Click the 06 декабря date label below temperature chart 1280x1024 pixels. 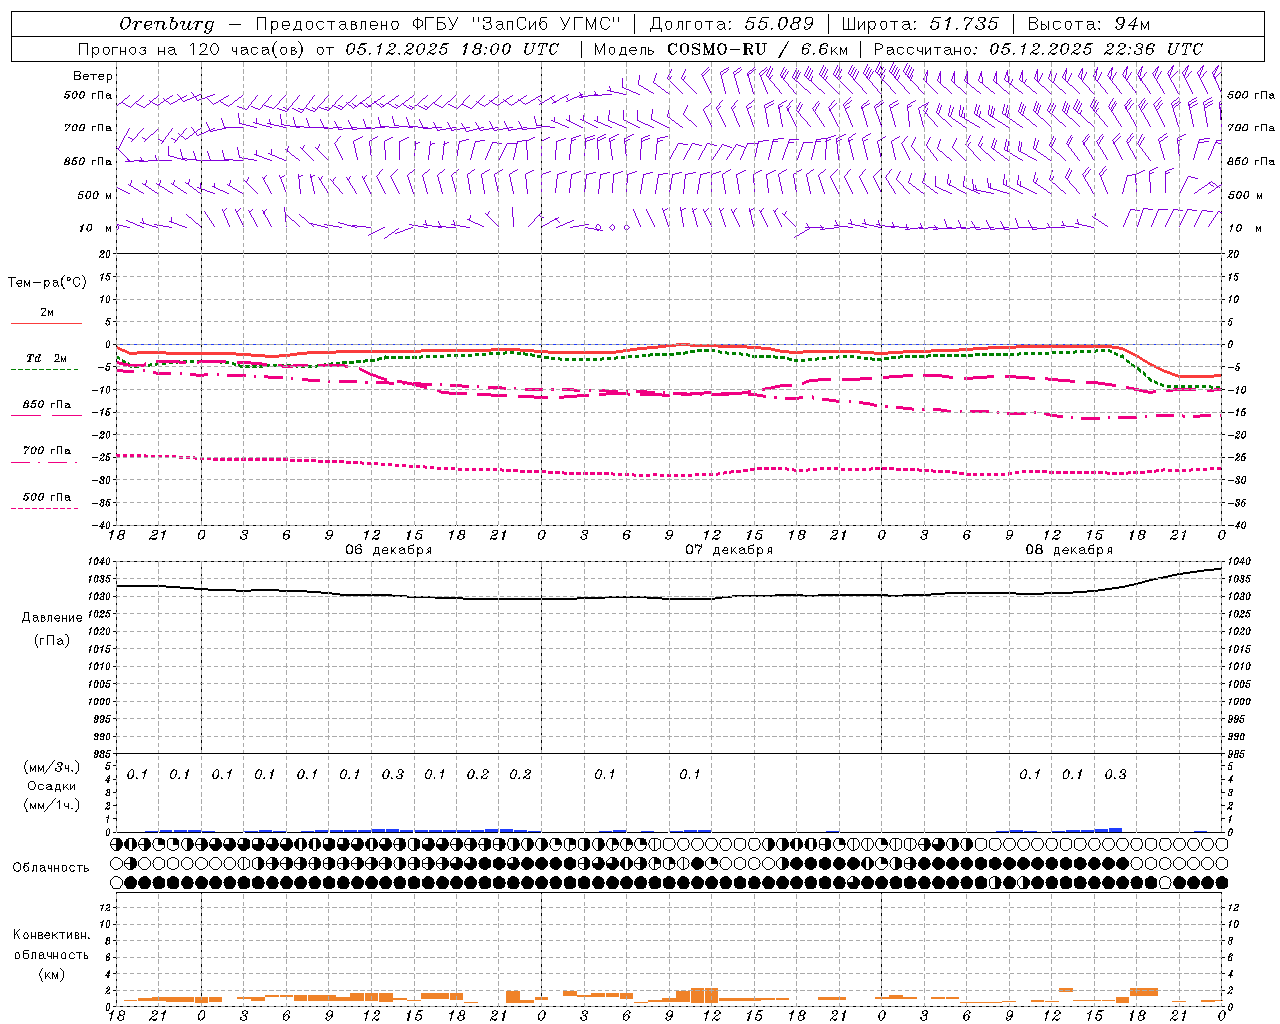click(x=389, y=550)
